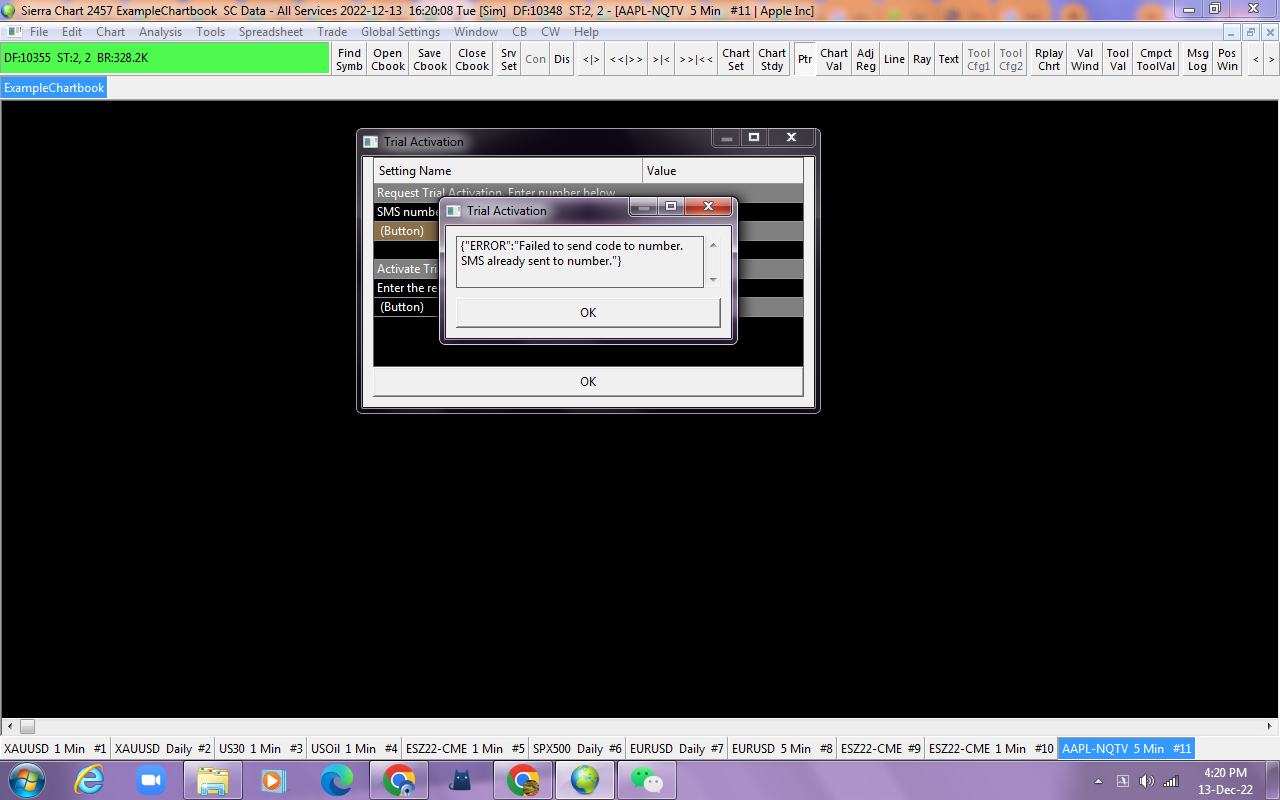The image size is (1280, 800).
Task: Open the Msg Log message log
Action: 1197,59
